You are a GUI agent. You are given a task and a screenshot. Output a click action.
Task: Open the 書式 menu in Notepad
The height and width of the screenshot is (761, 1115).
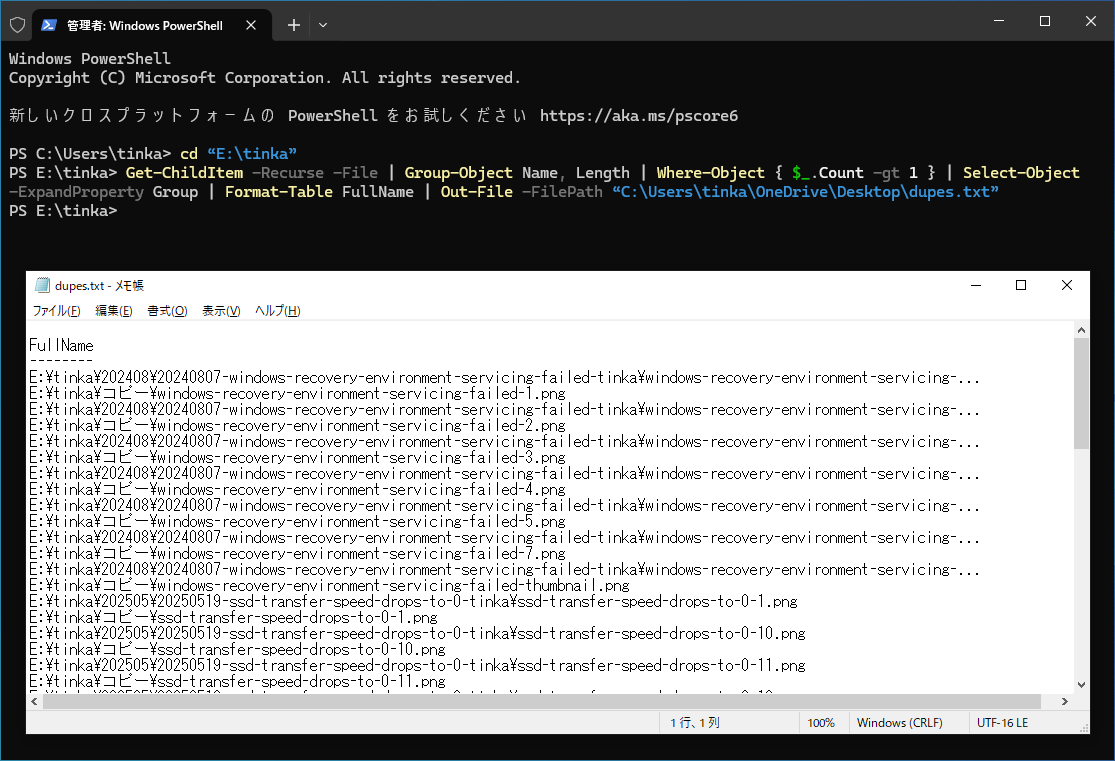tap(166, 311)
